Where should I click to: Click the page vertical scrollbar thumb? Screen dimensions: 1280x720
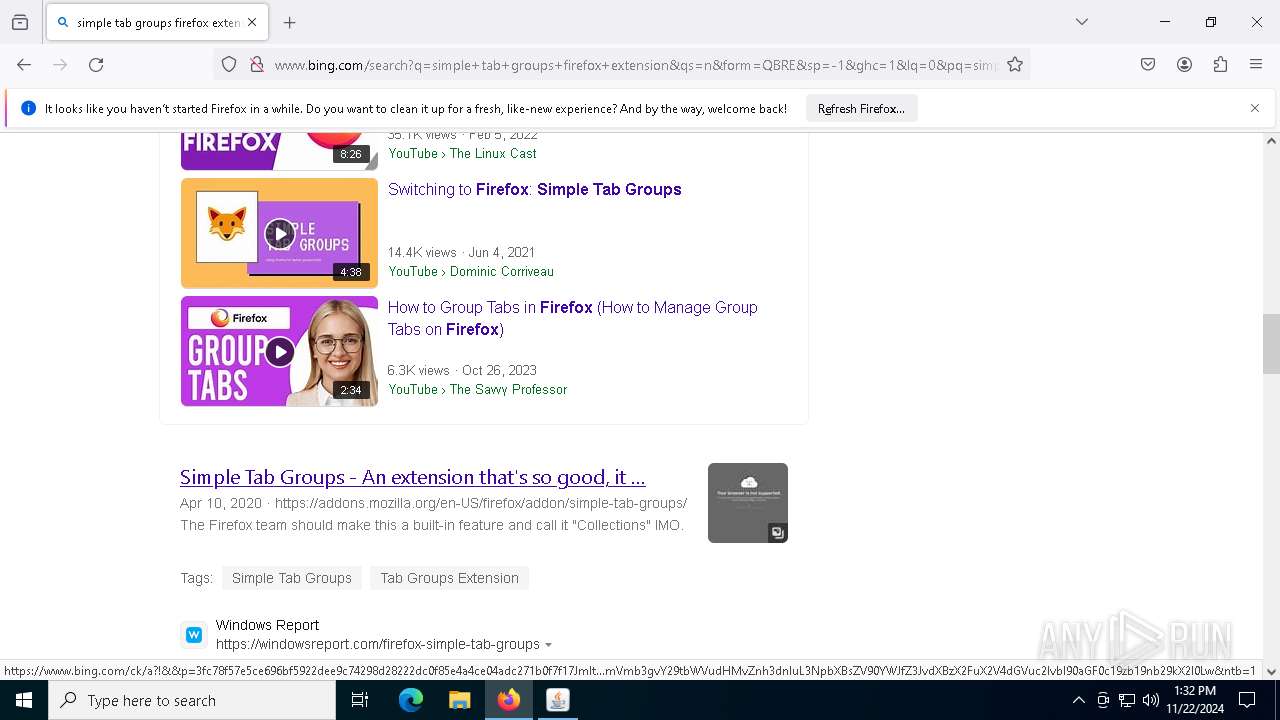[x=1271, y=344]
